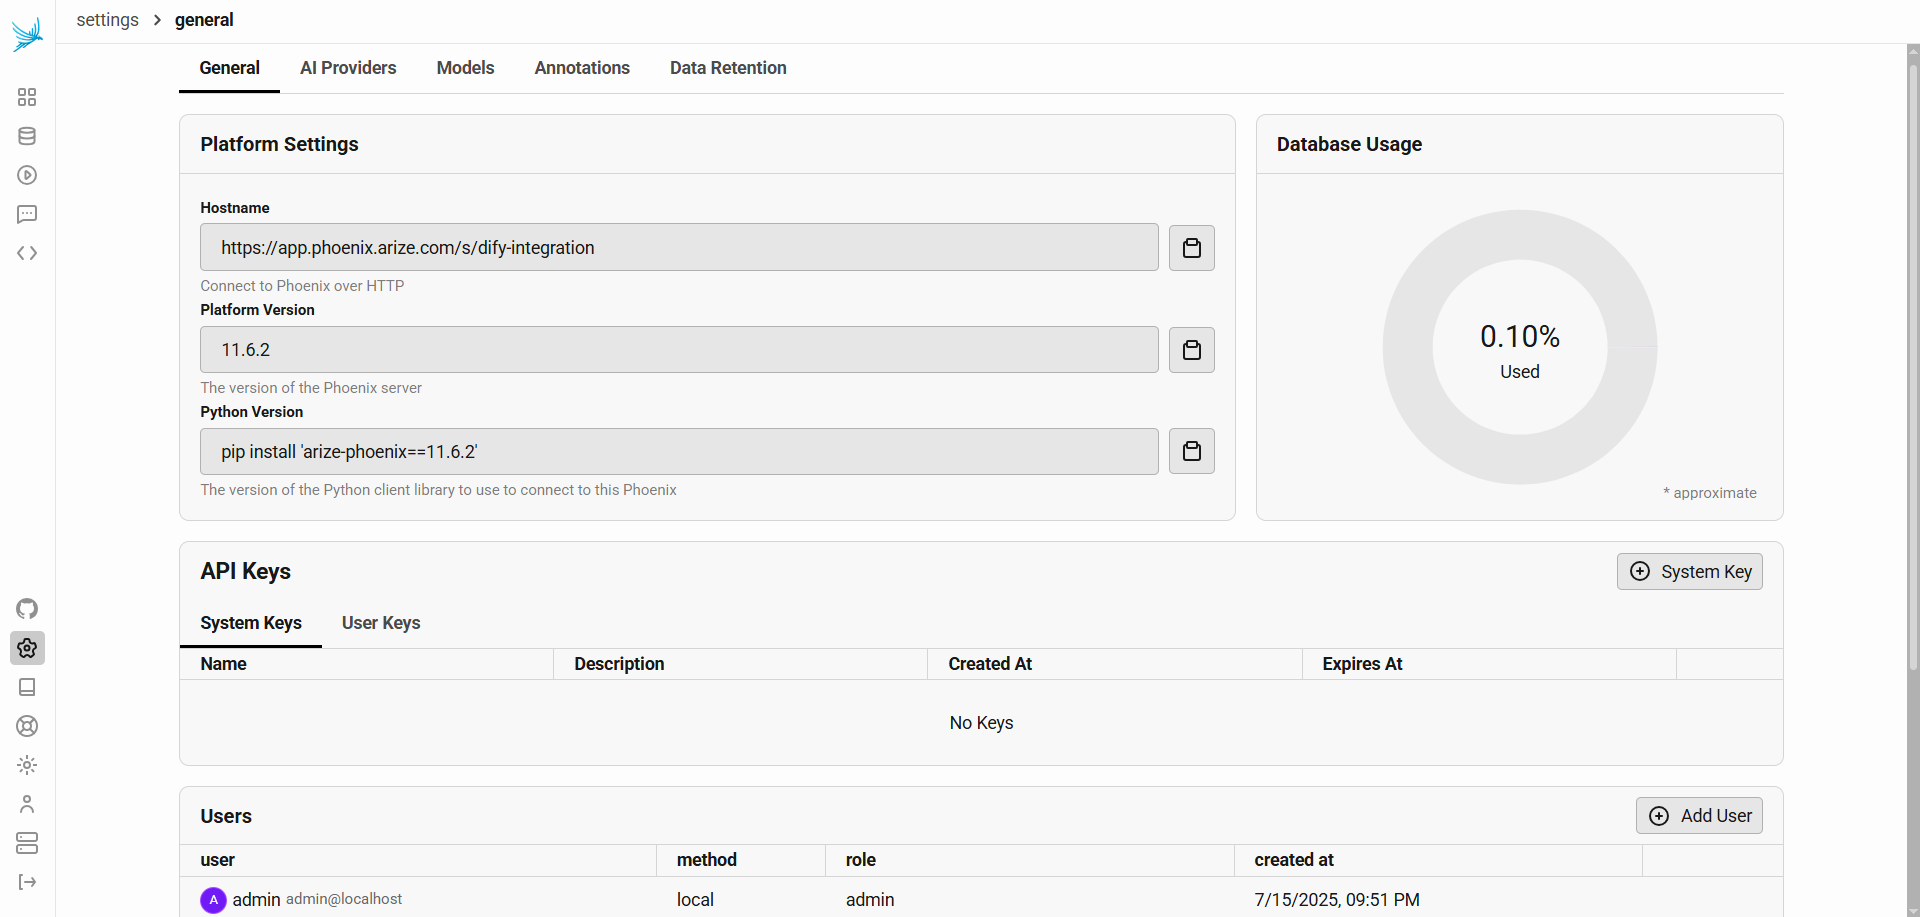Click the lifebuoy support icon
Viewport: 1920px width, 917px height.
pos(27,726)
